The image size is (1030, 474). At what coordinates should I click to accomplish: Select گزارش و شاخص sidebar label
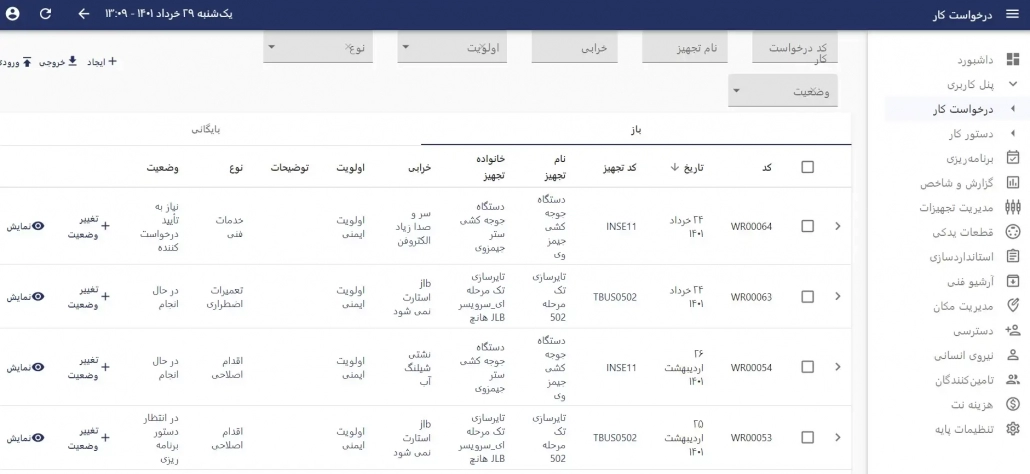click(x=957, y=183)
